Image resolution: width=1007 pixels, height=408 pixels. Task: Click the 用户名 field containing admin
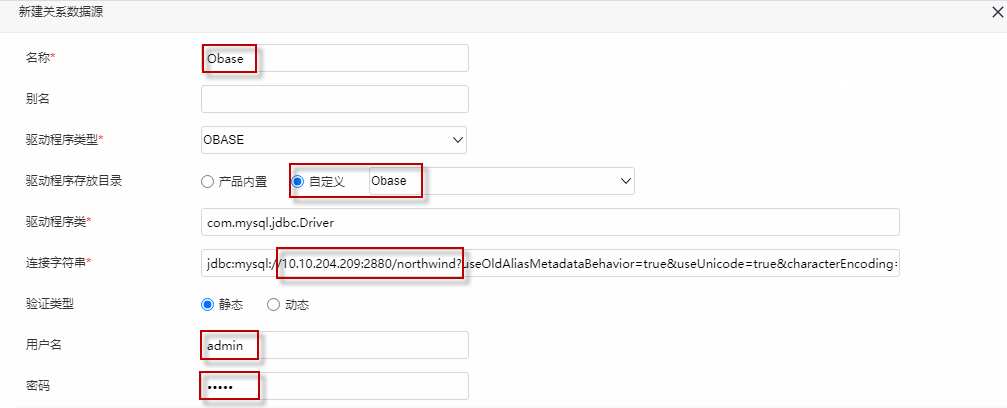point(335,345)
